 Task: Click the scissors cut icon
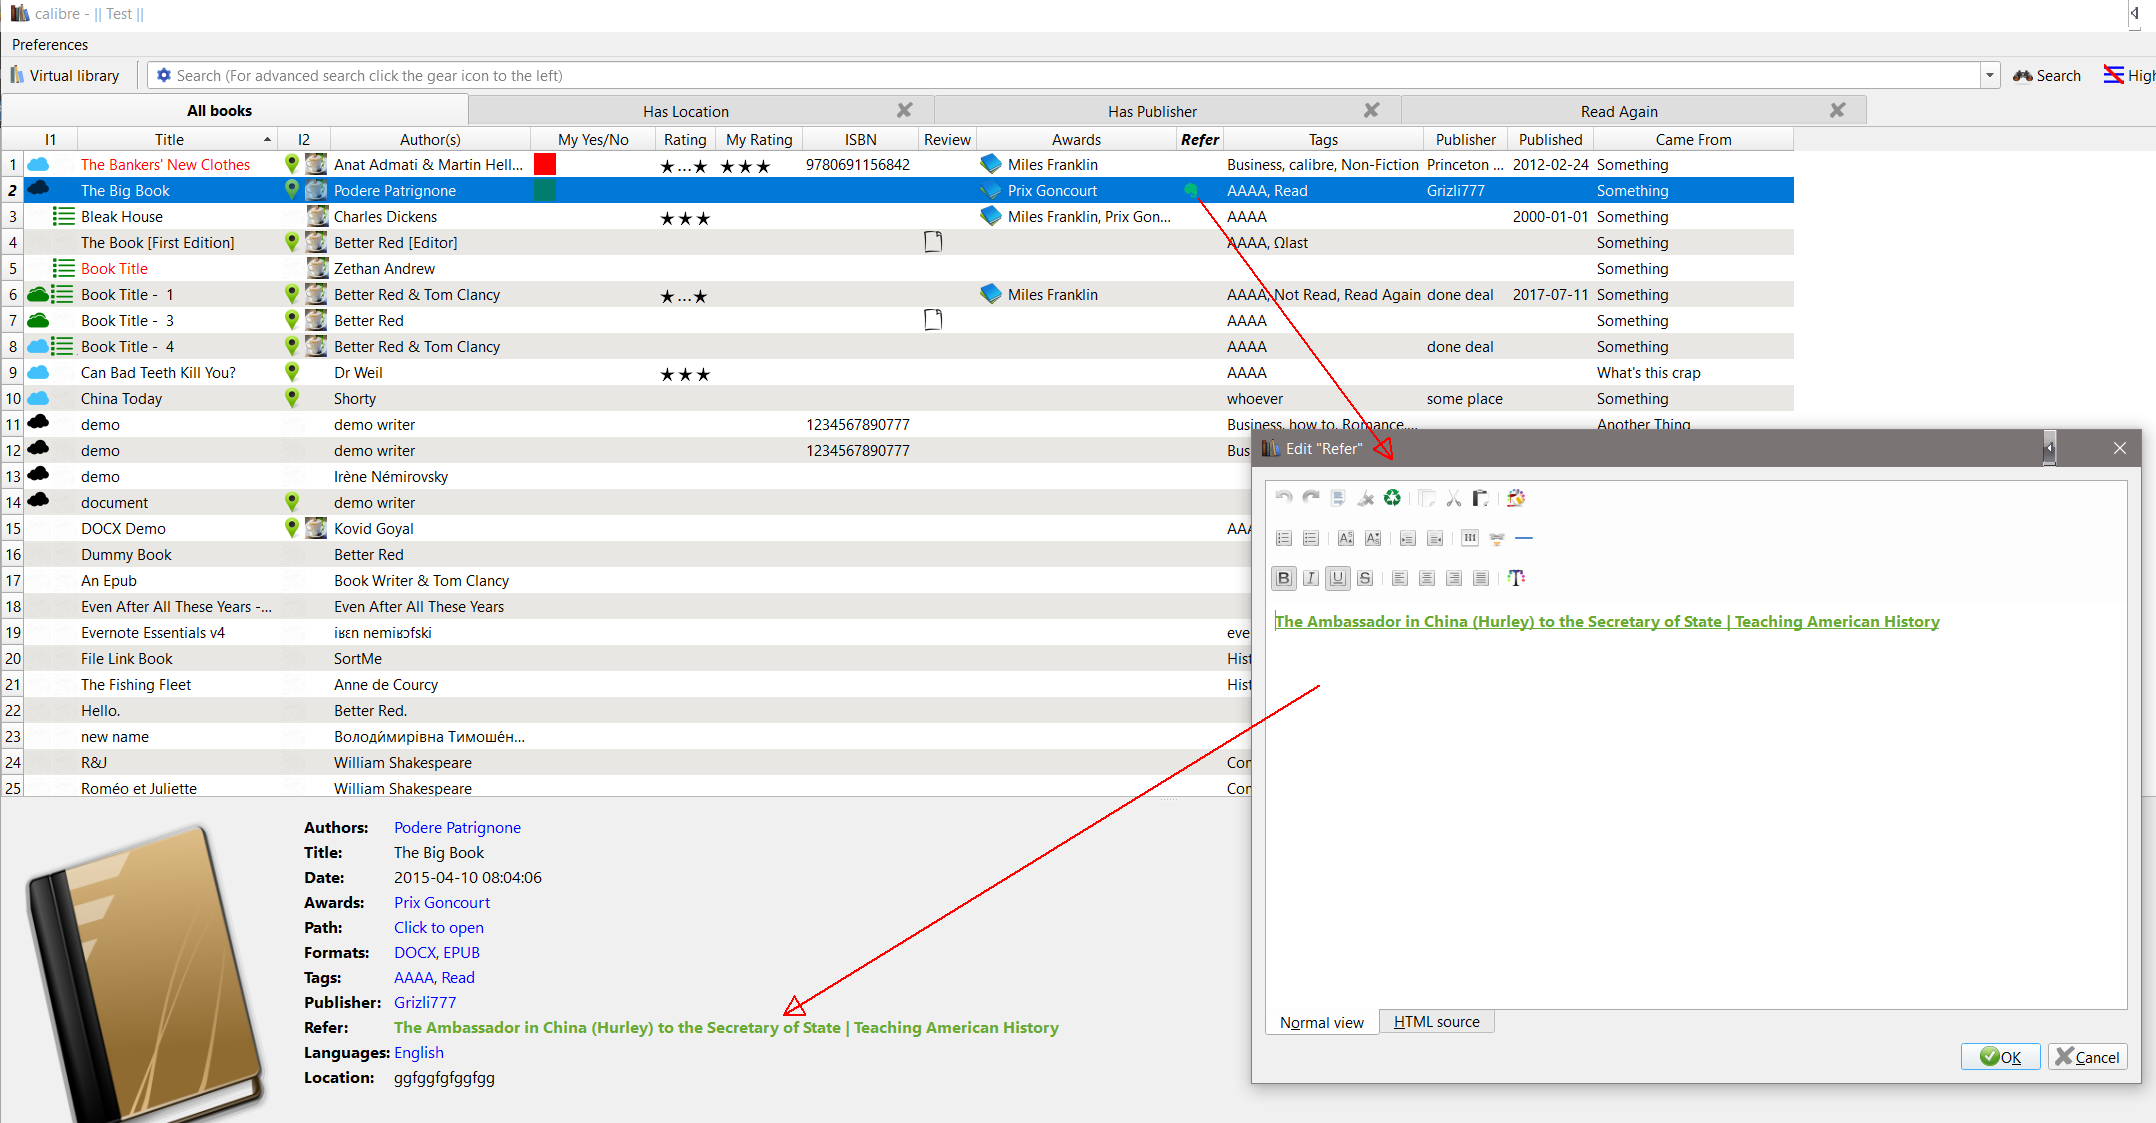tap(1453, 498)
